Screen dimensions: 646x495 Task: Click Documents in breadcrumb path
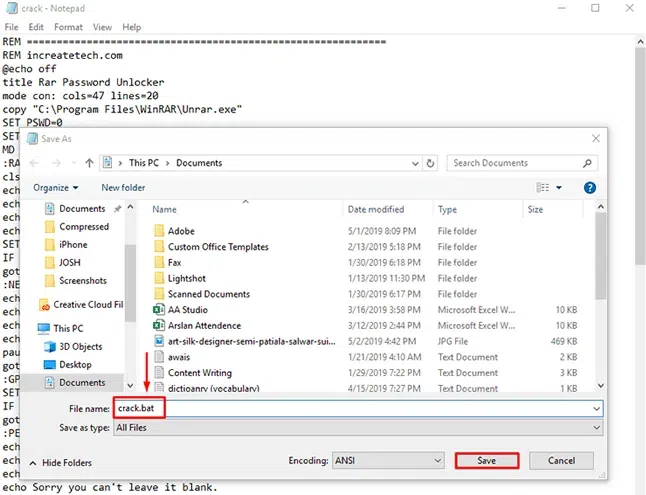coord(199,163)
